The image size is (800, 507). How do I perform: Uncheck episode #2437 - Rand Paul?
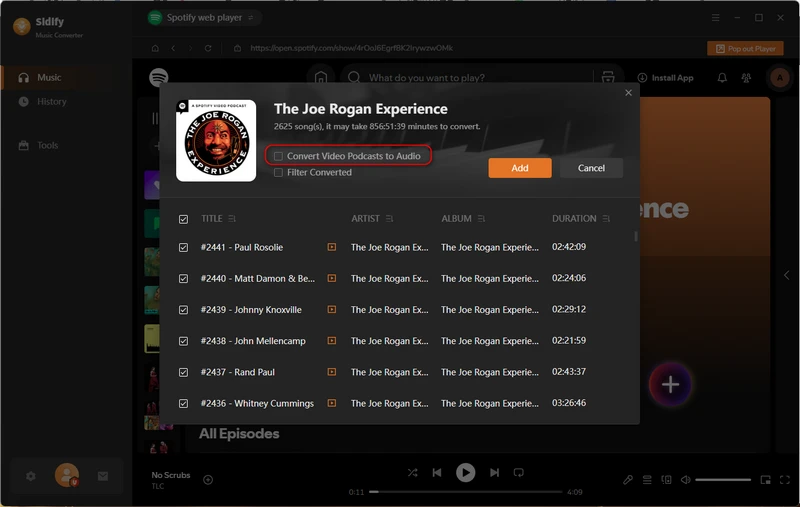[x=183, y=372]
